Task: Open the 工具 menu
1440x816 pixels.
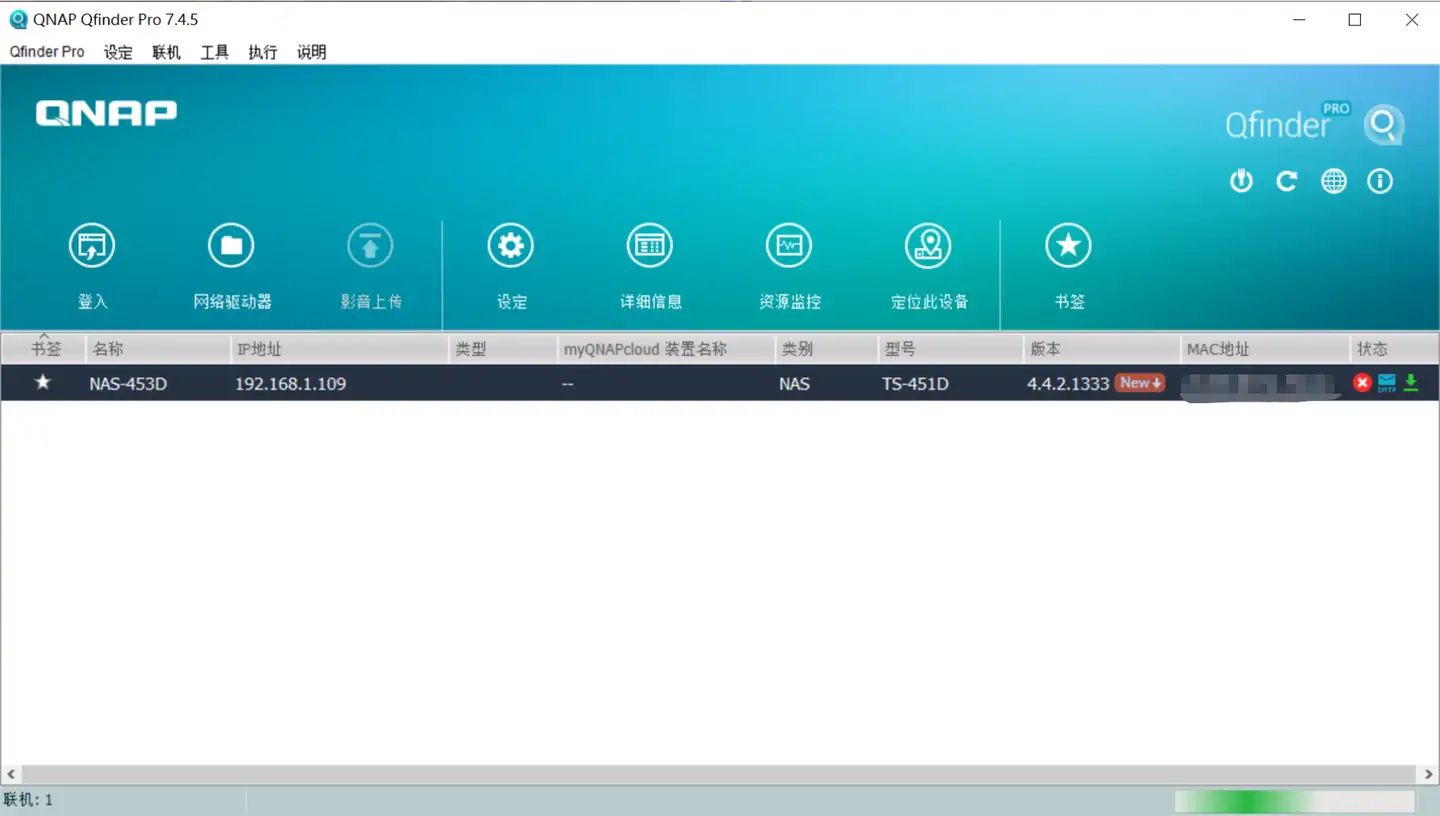Action: coord(214,52)
